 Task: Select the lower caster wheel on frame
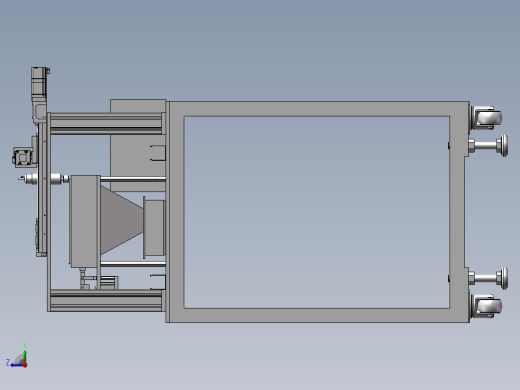pyautogui.click(x=487, y=306)
